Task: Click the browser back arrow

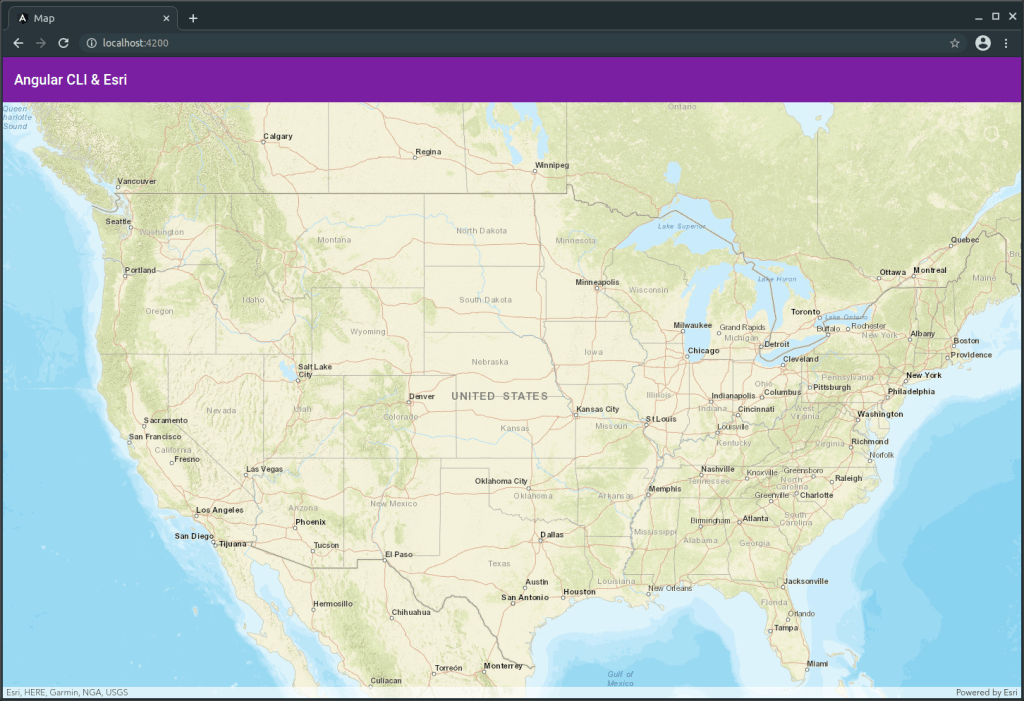Action: (18, 43)
